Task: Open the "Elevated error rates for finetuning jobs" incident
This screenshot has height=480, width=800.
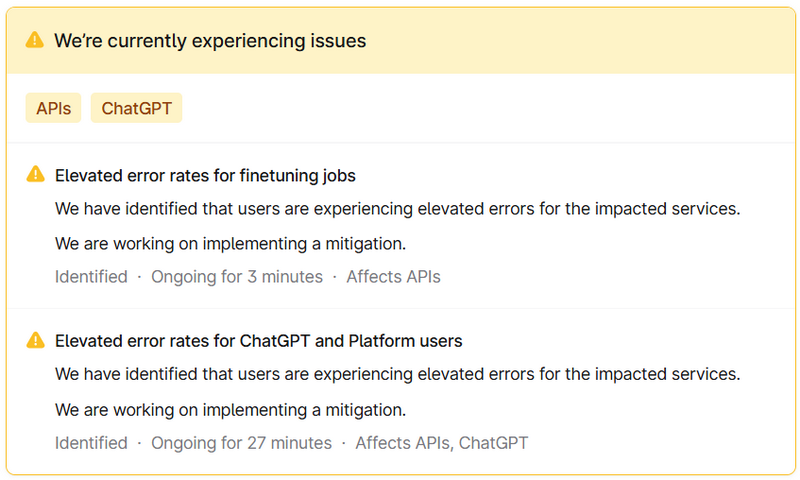Action: tap(205, 176)
